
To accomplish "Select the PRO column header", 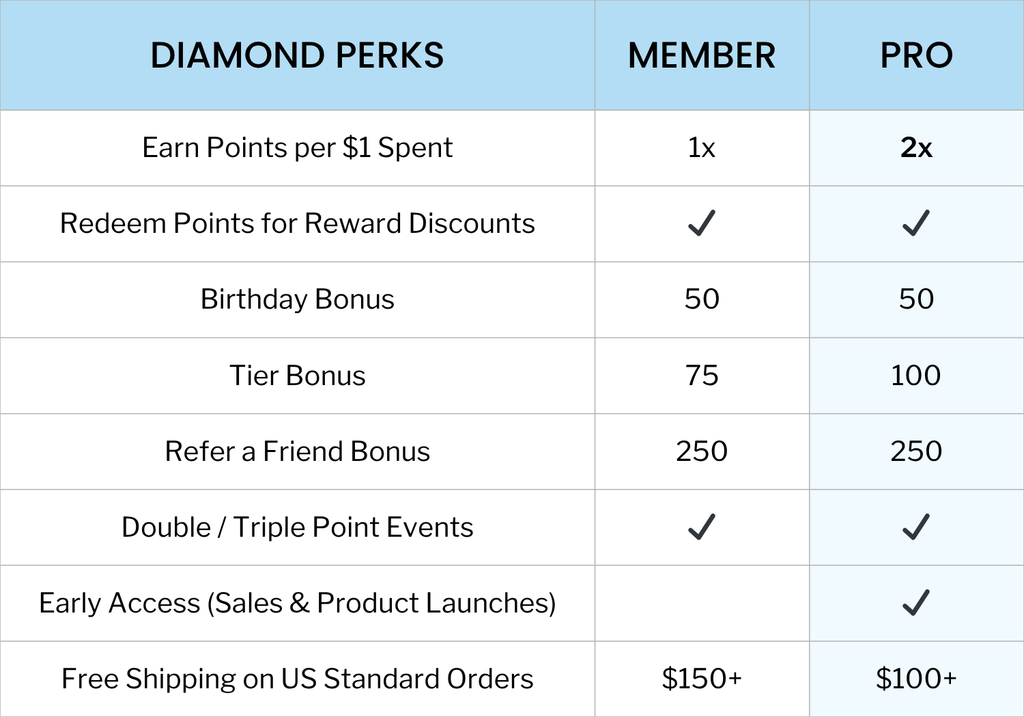I will (916, 56).
